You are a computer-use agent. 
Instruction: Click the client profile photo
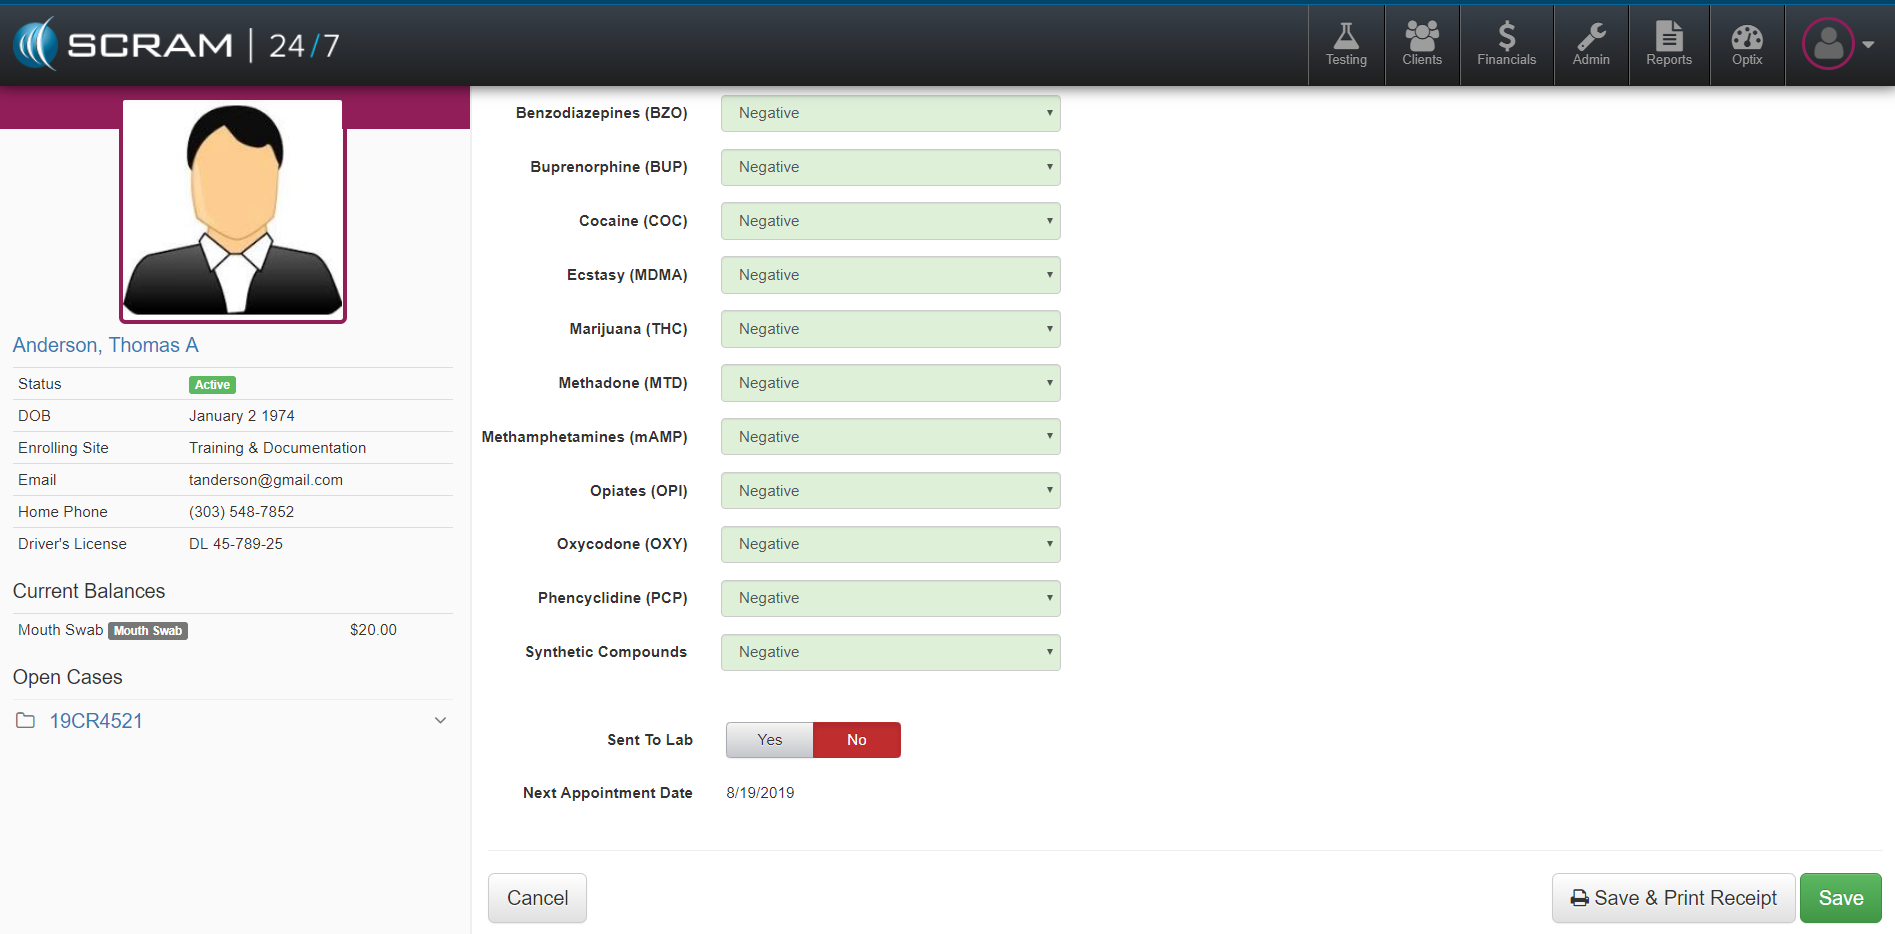point(233,211)
